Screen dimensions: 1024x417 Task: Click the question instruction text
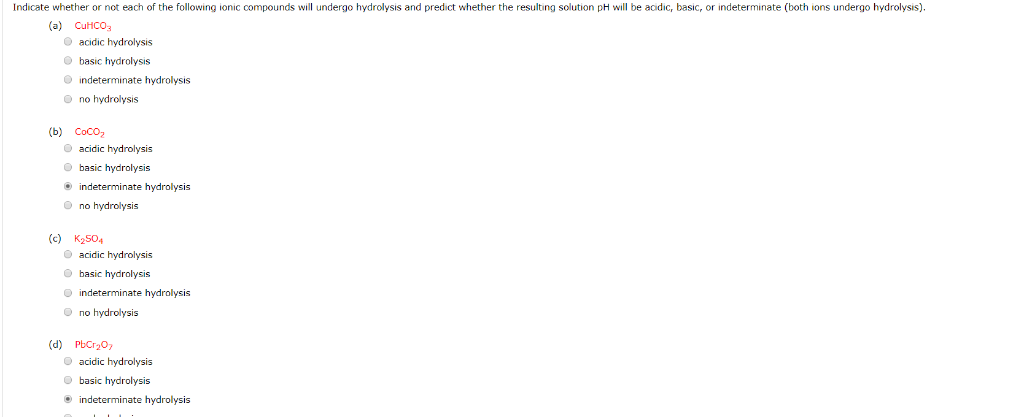click(469, 7)
